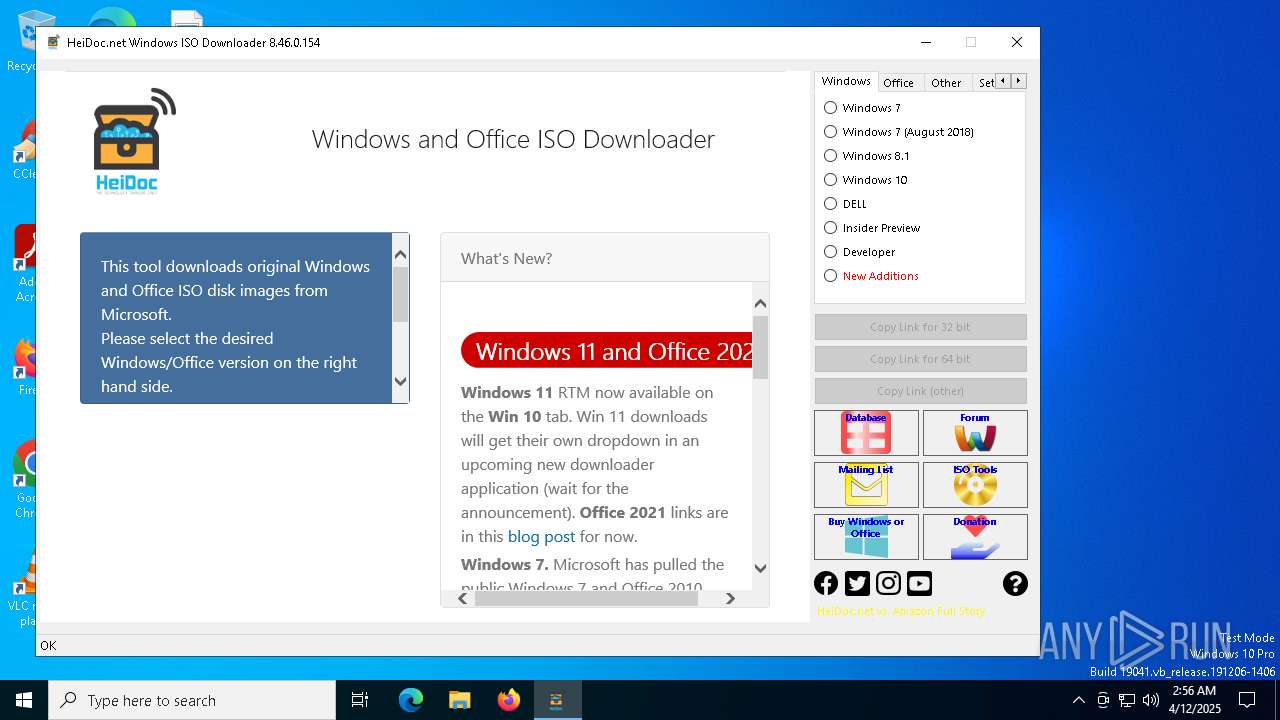Select the New Additions radio option
The height and width of the screenshot is (720, 1280).
871,276
